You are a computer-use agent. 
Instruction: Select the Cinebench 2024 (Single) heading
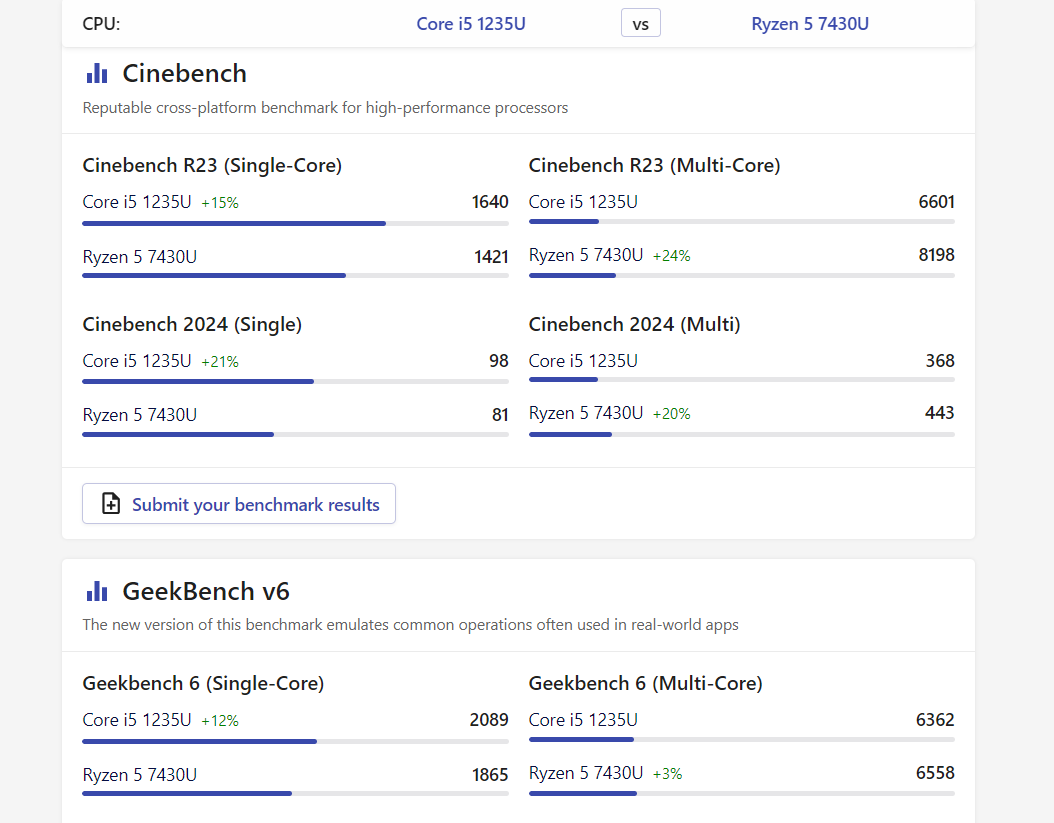(192, 324)
